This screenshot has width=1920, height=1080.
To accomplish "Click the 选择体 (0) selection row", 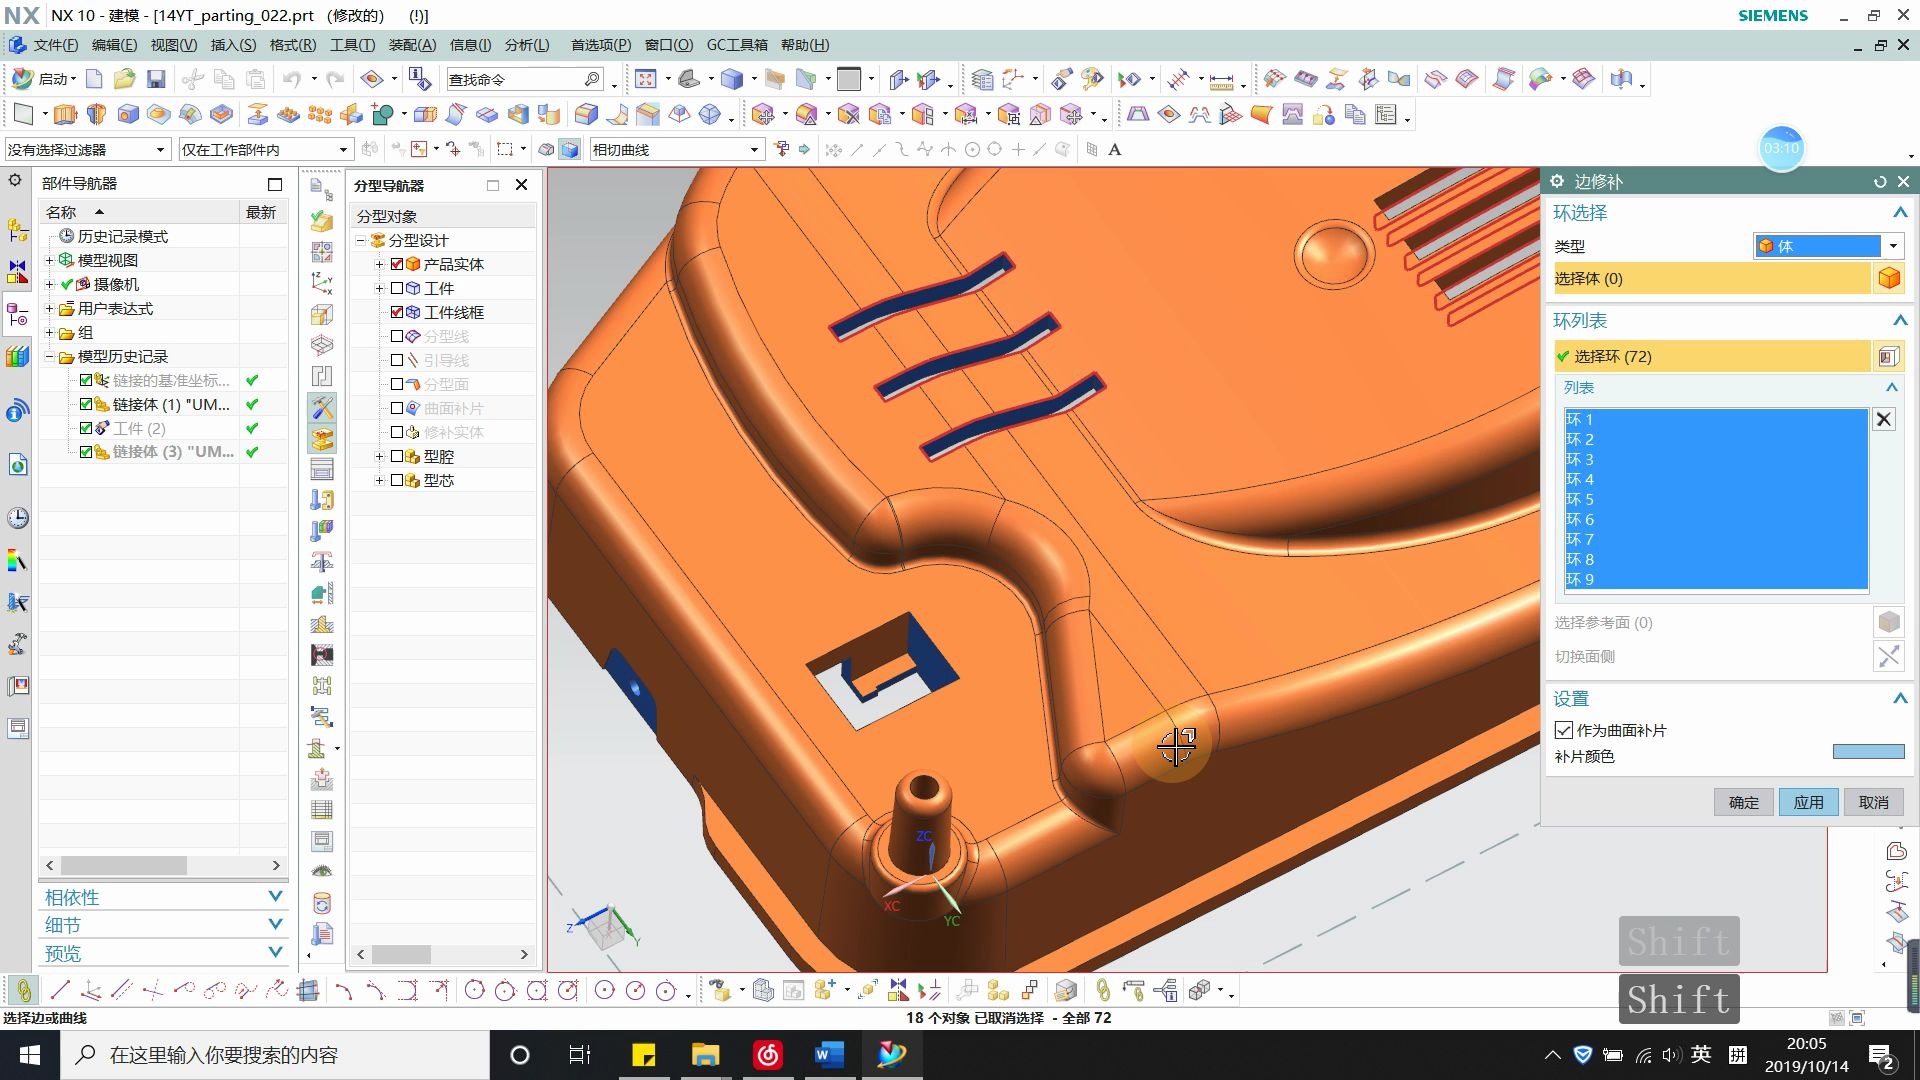I will coord(1711,278).
